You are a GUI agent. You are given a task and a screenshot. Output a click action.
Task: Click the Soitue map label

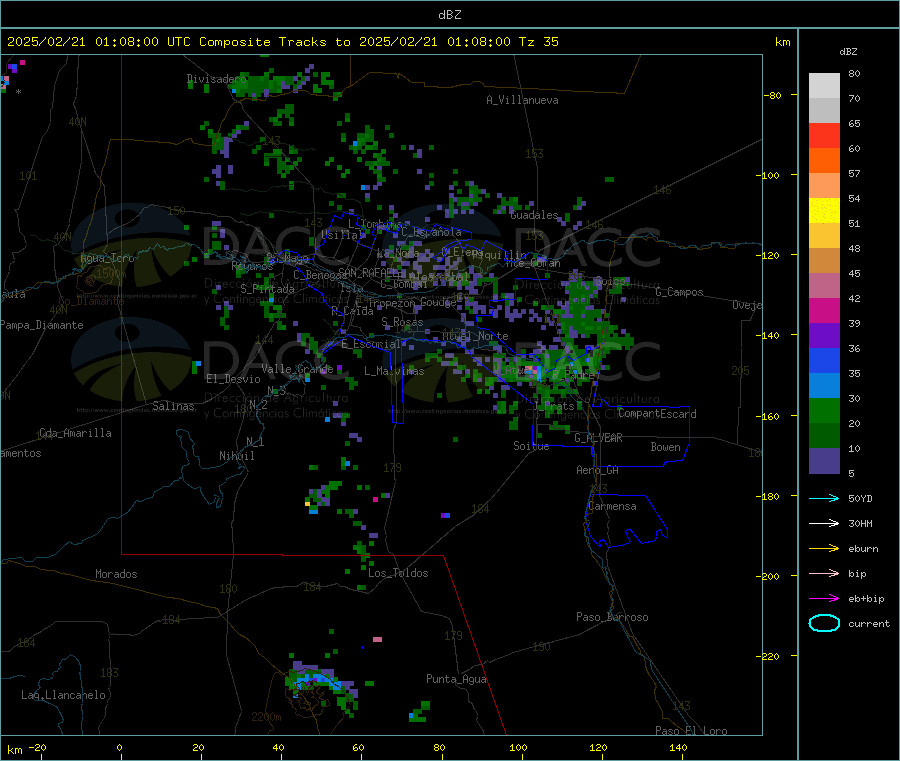pos(531,446)
